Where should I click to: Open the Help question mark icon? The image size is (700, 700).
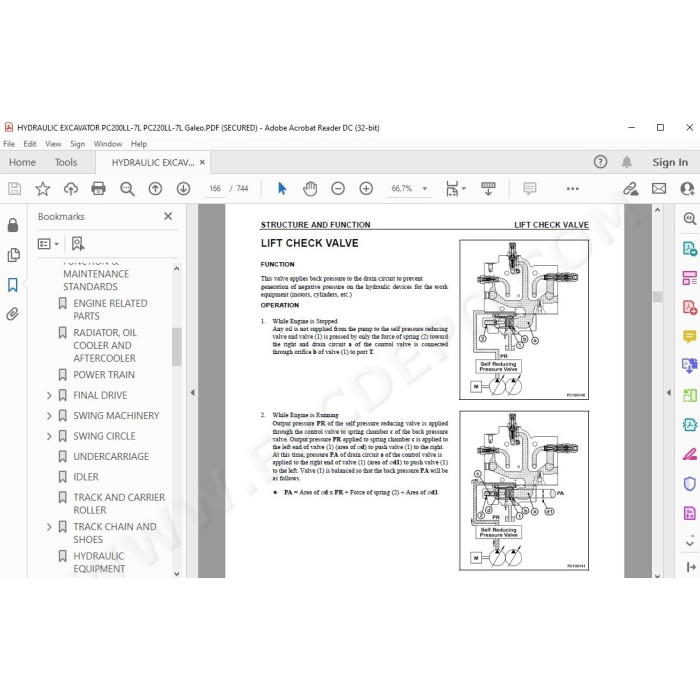(x=600, y=162)
